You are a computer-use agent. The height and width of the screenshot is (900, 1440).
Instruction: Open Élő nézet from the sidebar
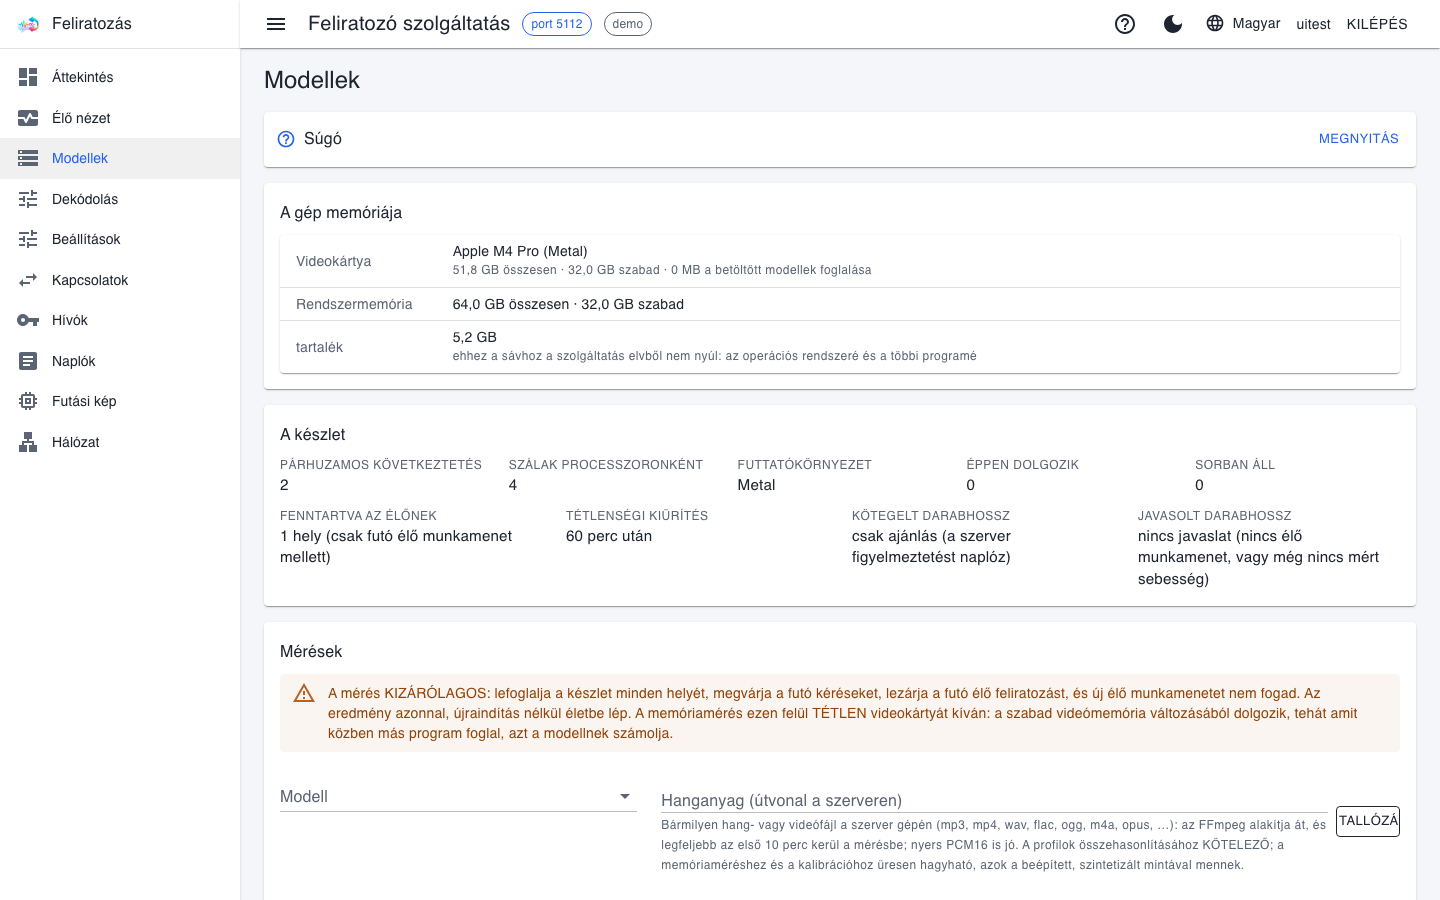click(120, 118)
